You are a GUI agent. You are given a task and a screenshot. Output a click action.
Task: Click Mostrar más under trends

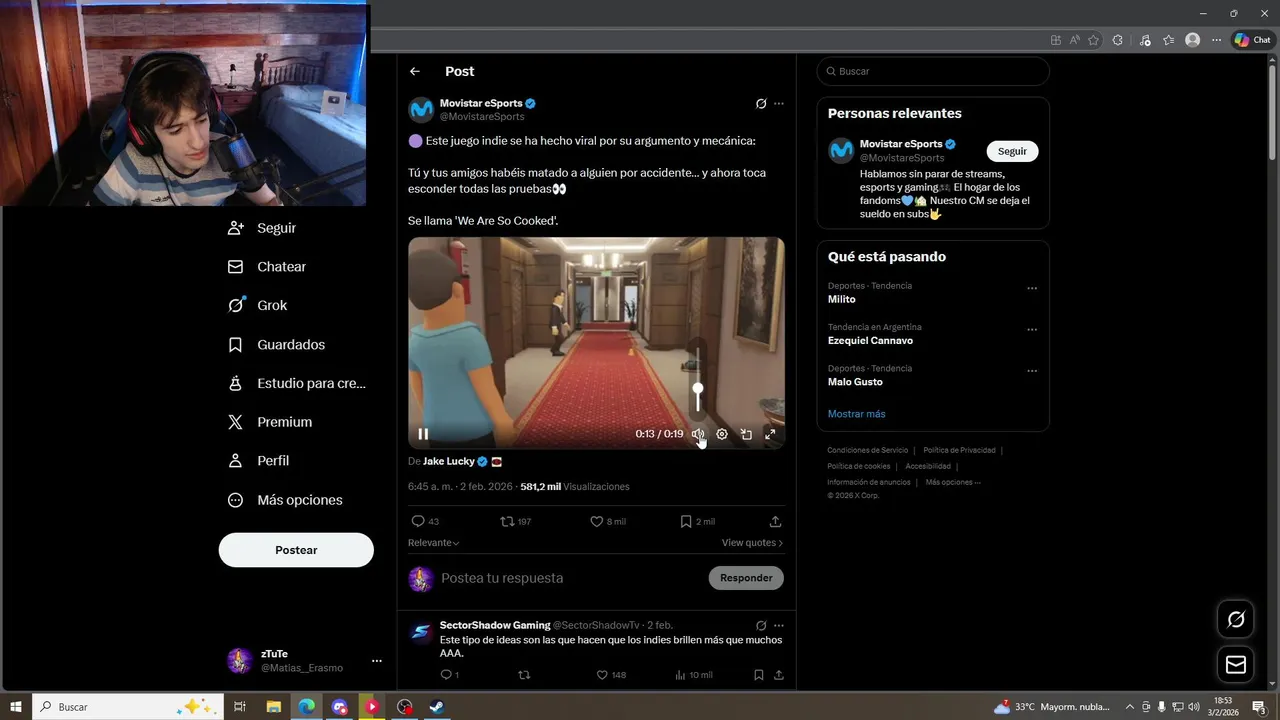pyautogui.click(x=856, y=414)
